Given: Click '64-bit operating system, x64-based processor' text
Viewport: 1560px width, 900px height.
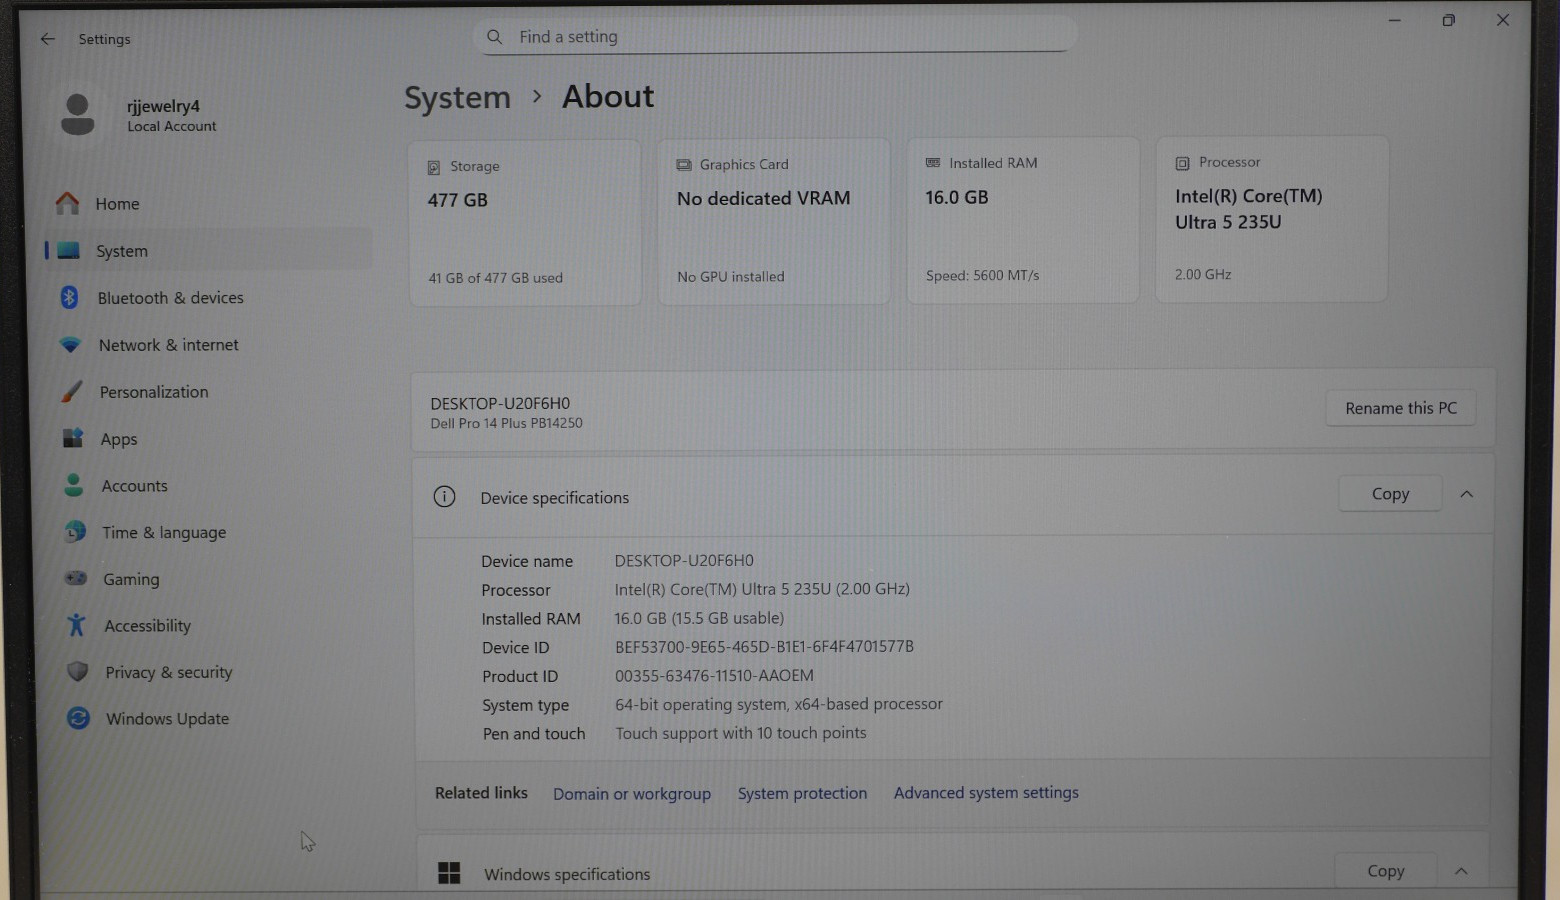Looking at the screenshot, I should pyautogui.click(x=779, y=704).
